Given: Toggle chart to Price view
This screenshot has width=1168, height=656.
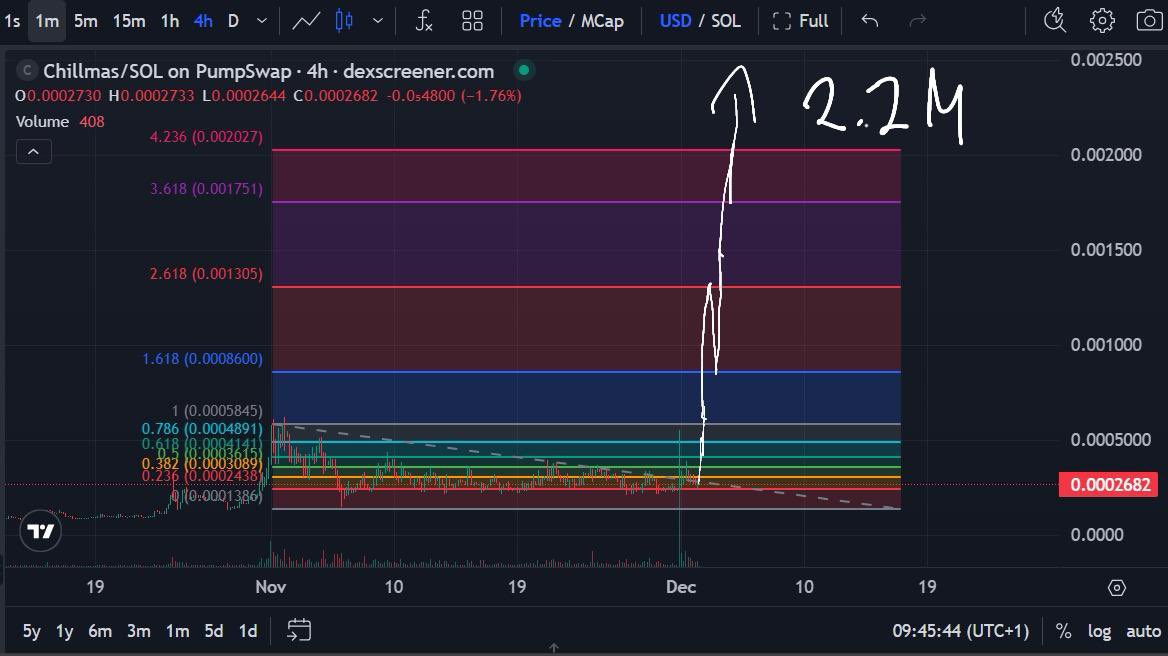Looking at the screenshot, I should click(540, 21).
